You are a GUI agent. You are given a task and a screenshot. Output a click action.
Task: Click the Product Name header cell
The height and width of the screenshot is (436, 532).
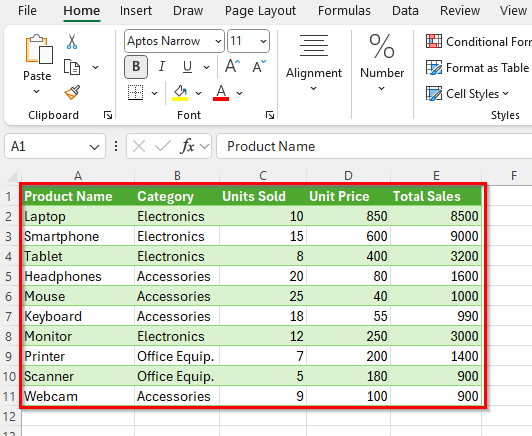click(78, 196)
